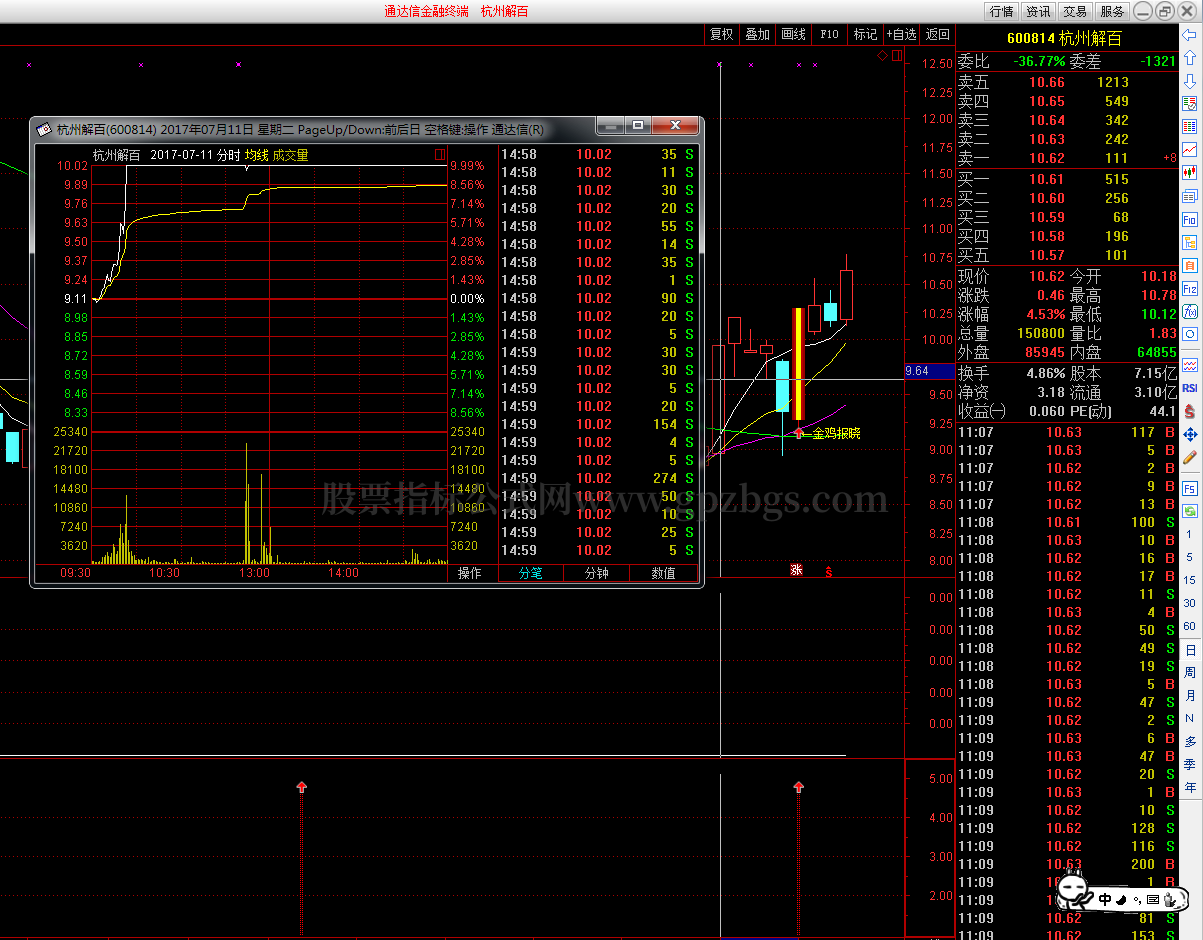Click the blue four-way move arrows icon
Image resolution: width=1203 pixels, height=940 pixels.
coord(1190,435)
